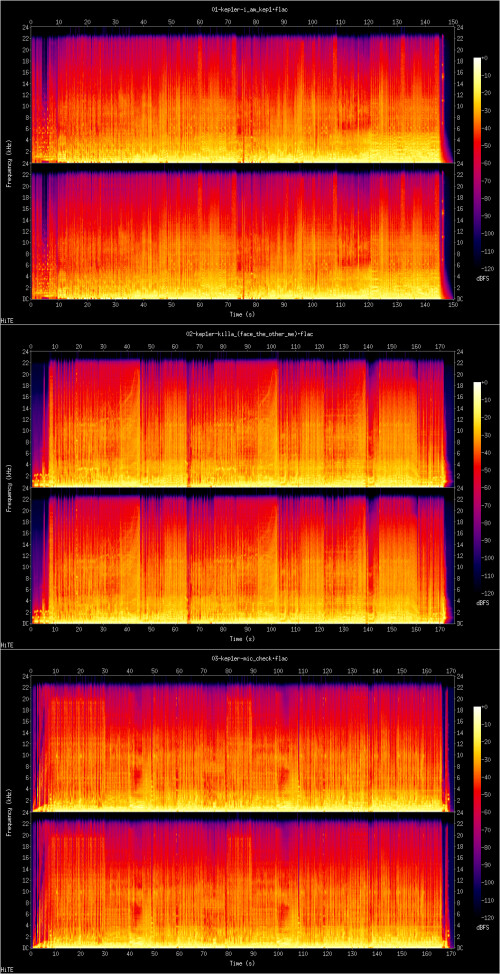Click the Time (s) label under 03-kepler-mic_check spectrogram

coord(241,963)
